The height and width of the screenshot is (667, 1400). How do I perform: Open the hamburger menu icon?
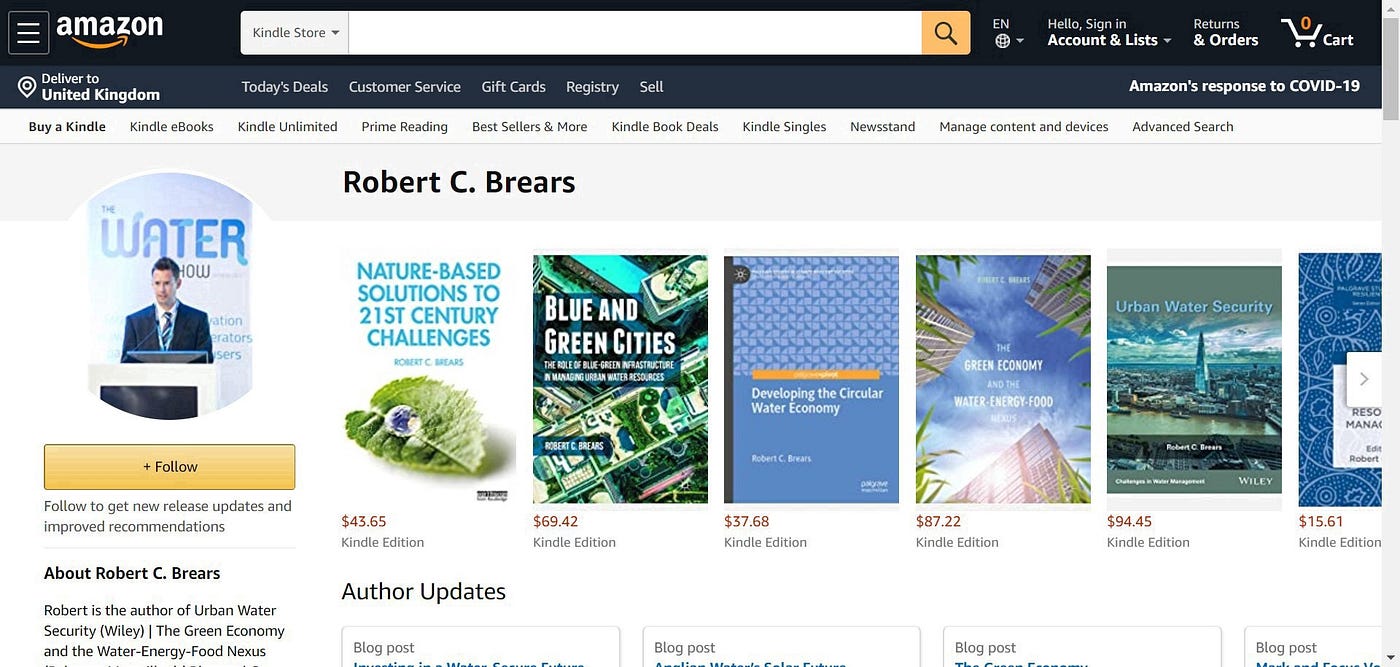(28, 33)
